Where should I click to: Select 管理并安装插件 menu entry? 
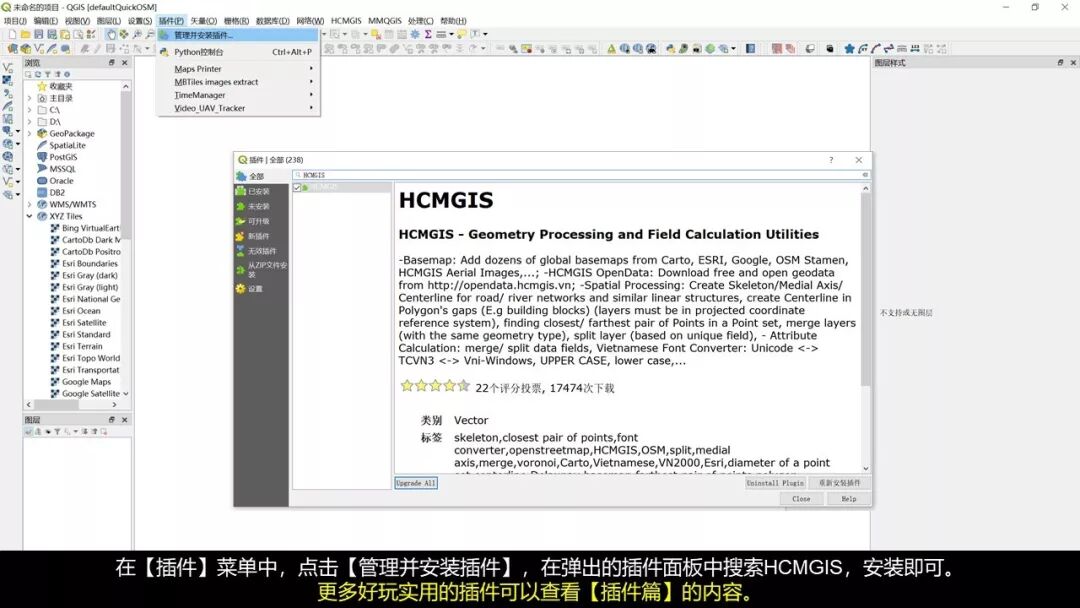point(238,35)
